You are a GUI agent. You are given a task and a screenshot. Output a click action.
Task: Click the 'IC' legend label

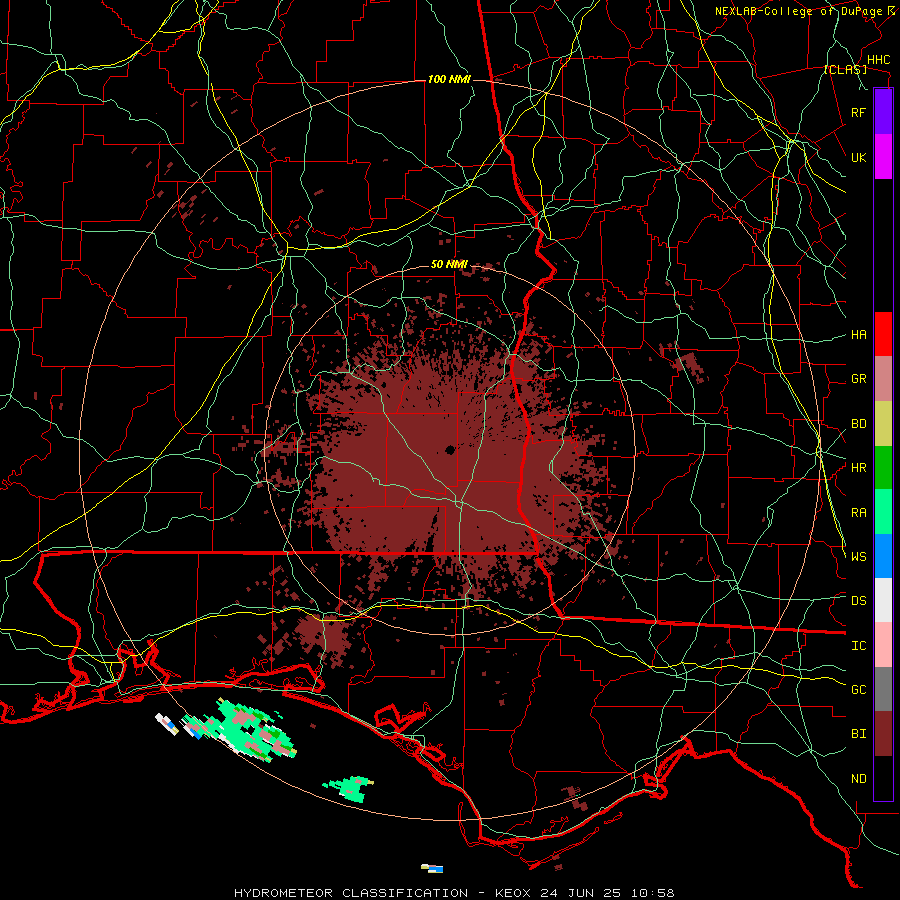[x=858, y=646]
